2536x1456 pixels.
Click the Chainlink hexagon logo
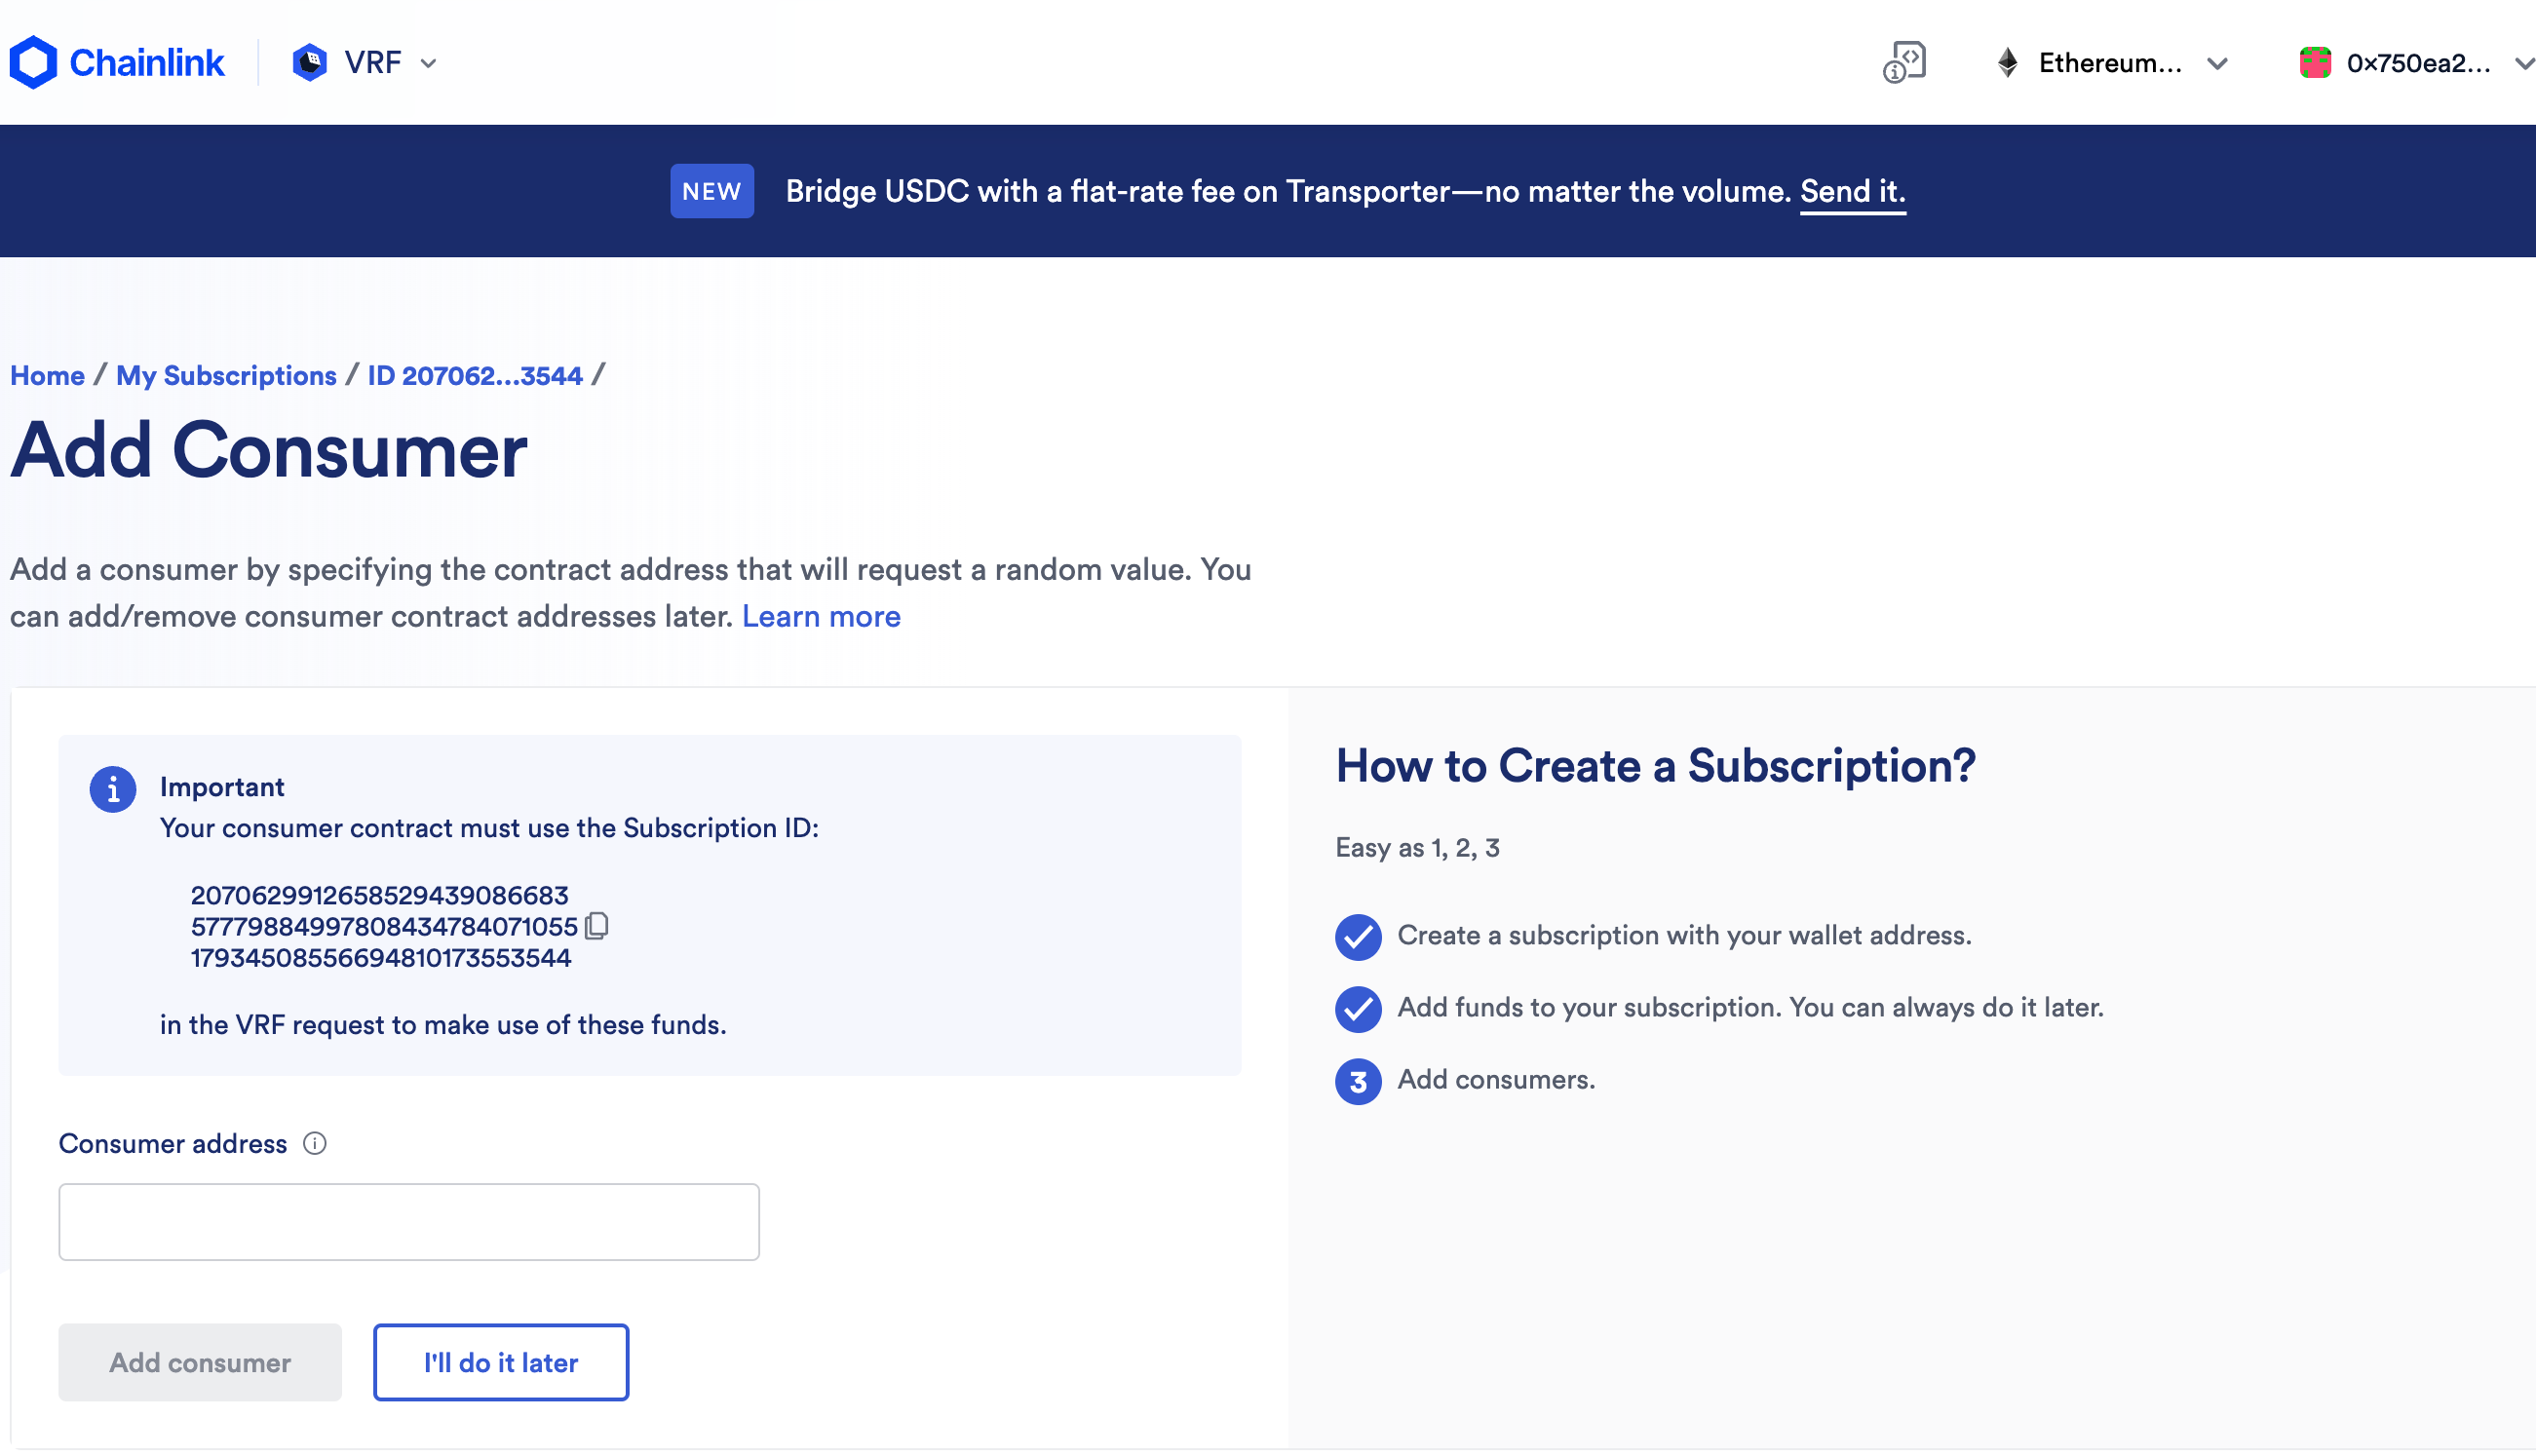click(33, 62)
